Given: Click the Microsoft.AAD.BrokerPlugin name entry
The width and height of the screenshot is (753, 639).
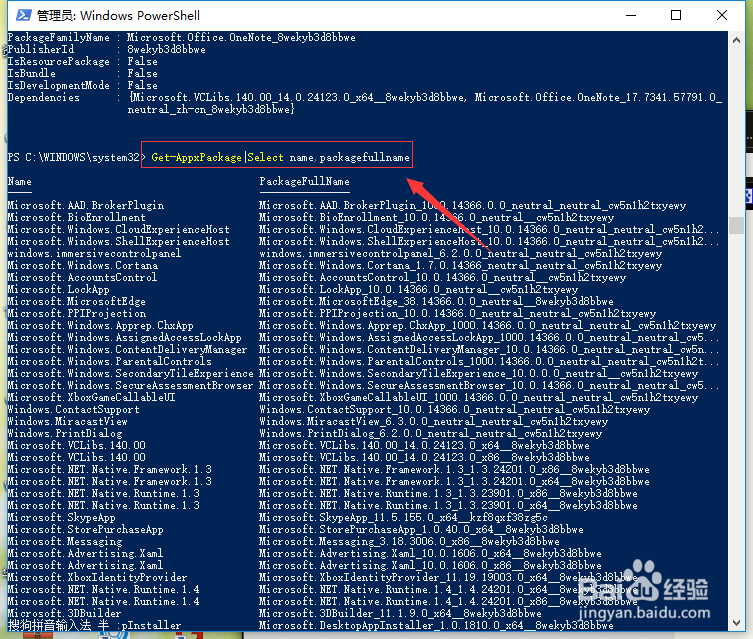Looking at the screenshot, I should point(86,205).
